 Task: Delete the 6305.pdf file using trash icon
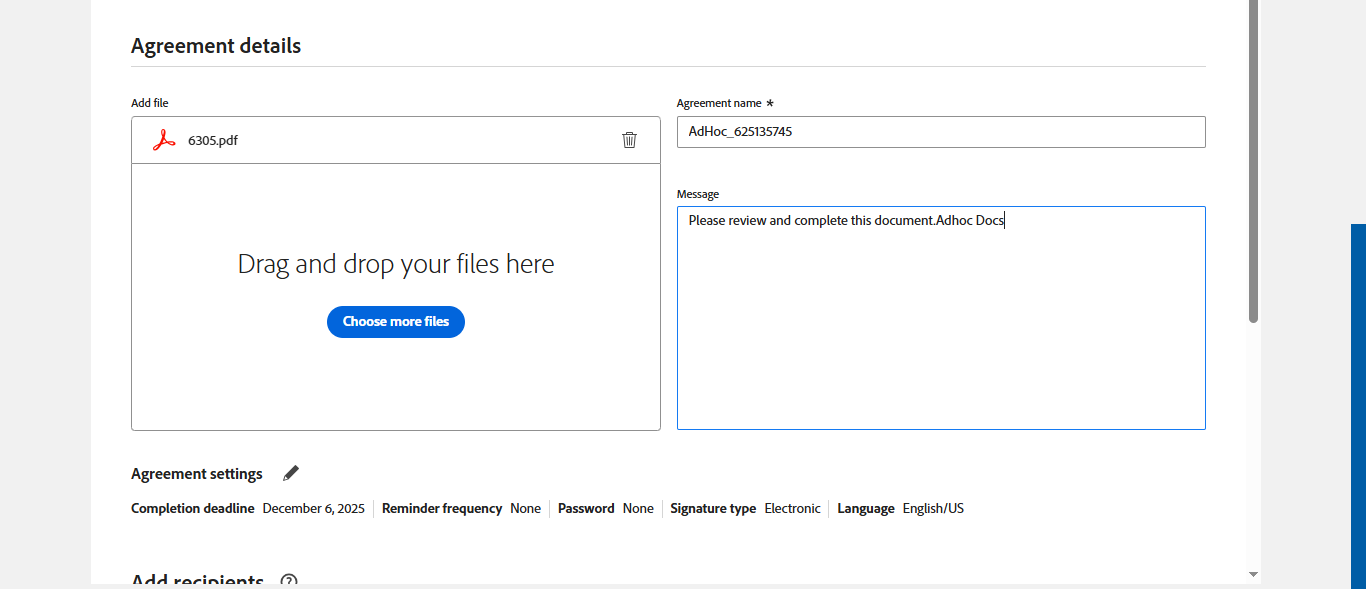tap(629, 140)
